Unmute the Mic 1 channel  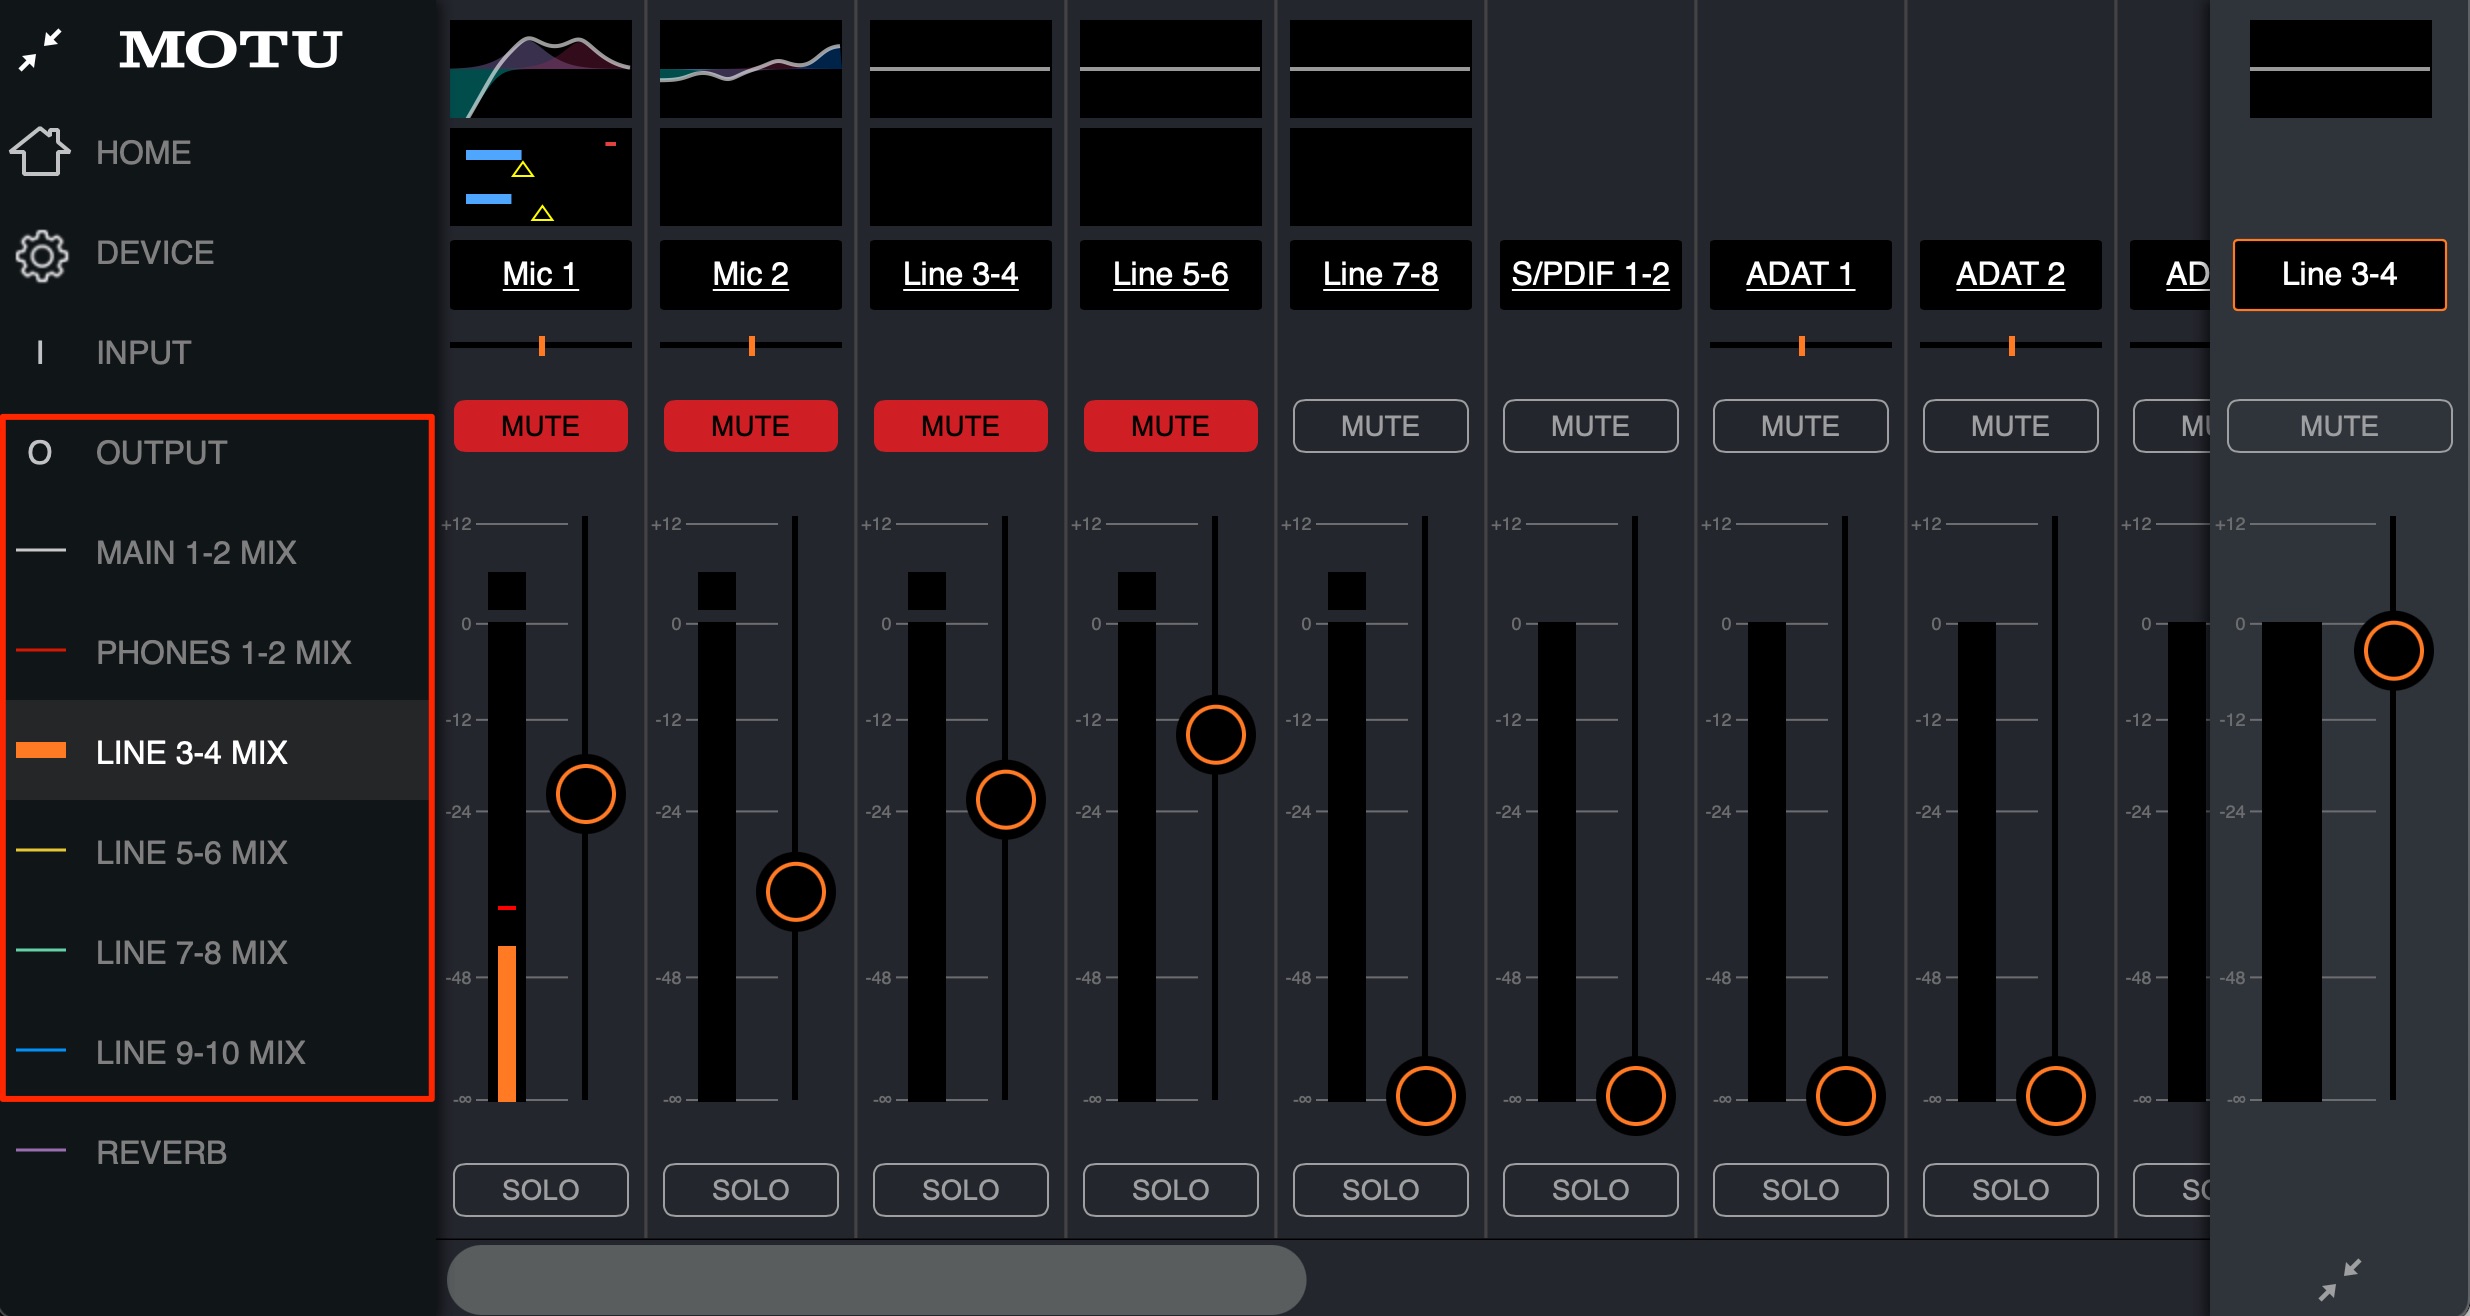pos(541,426)
